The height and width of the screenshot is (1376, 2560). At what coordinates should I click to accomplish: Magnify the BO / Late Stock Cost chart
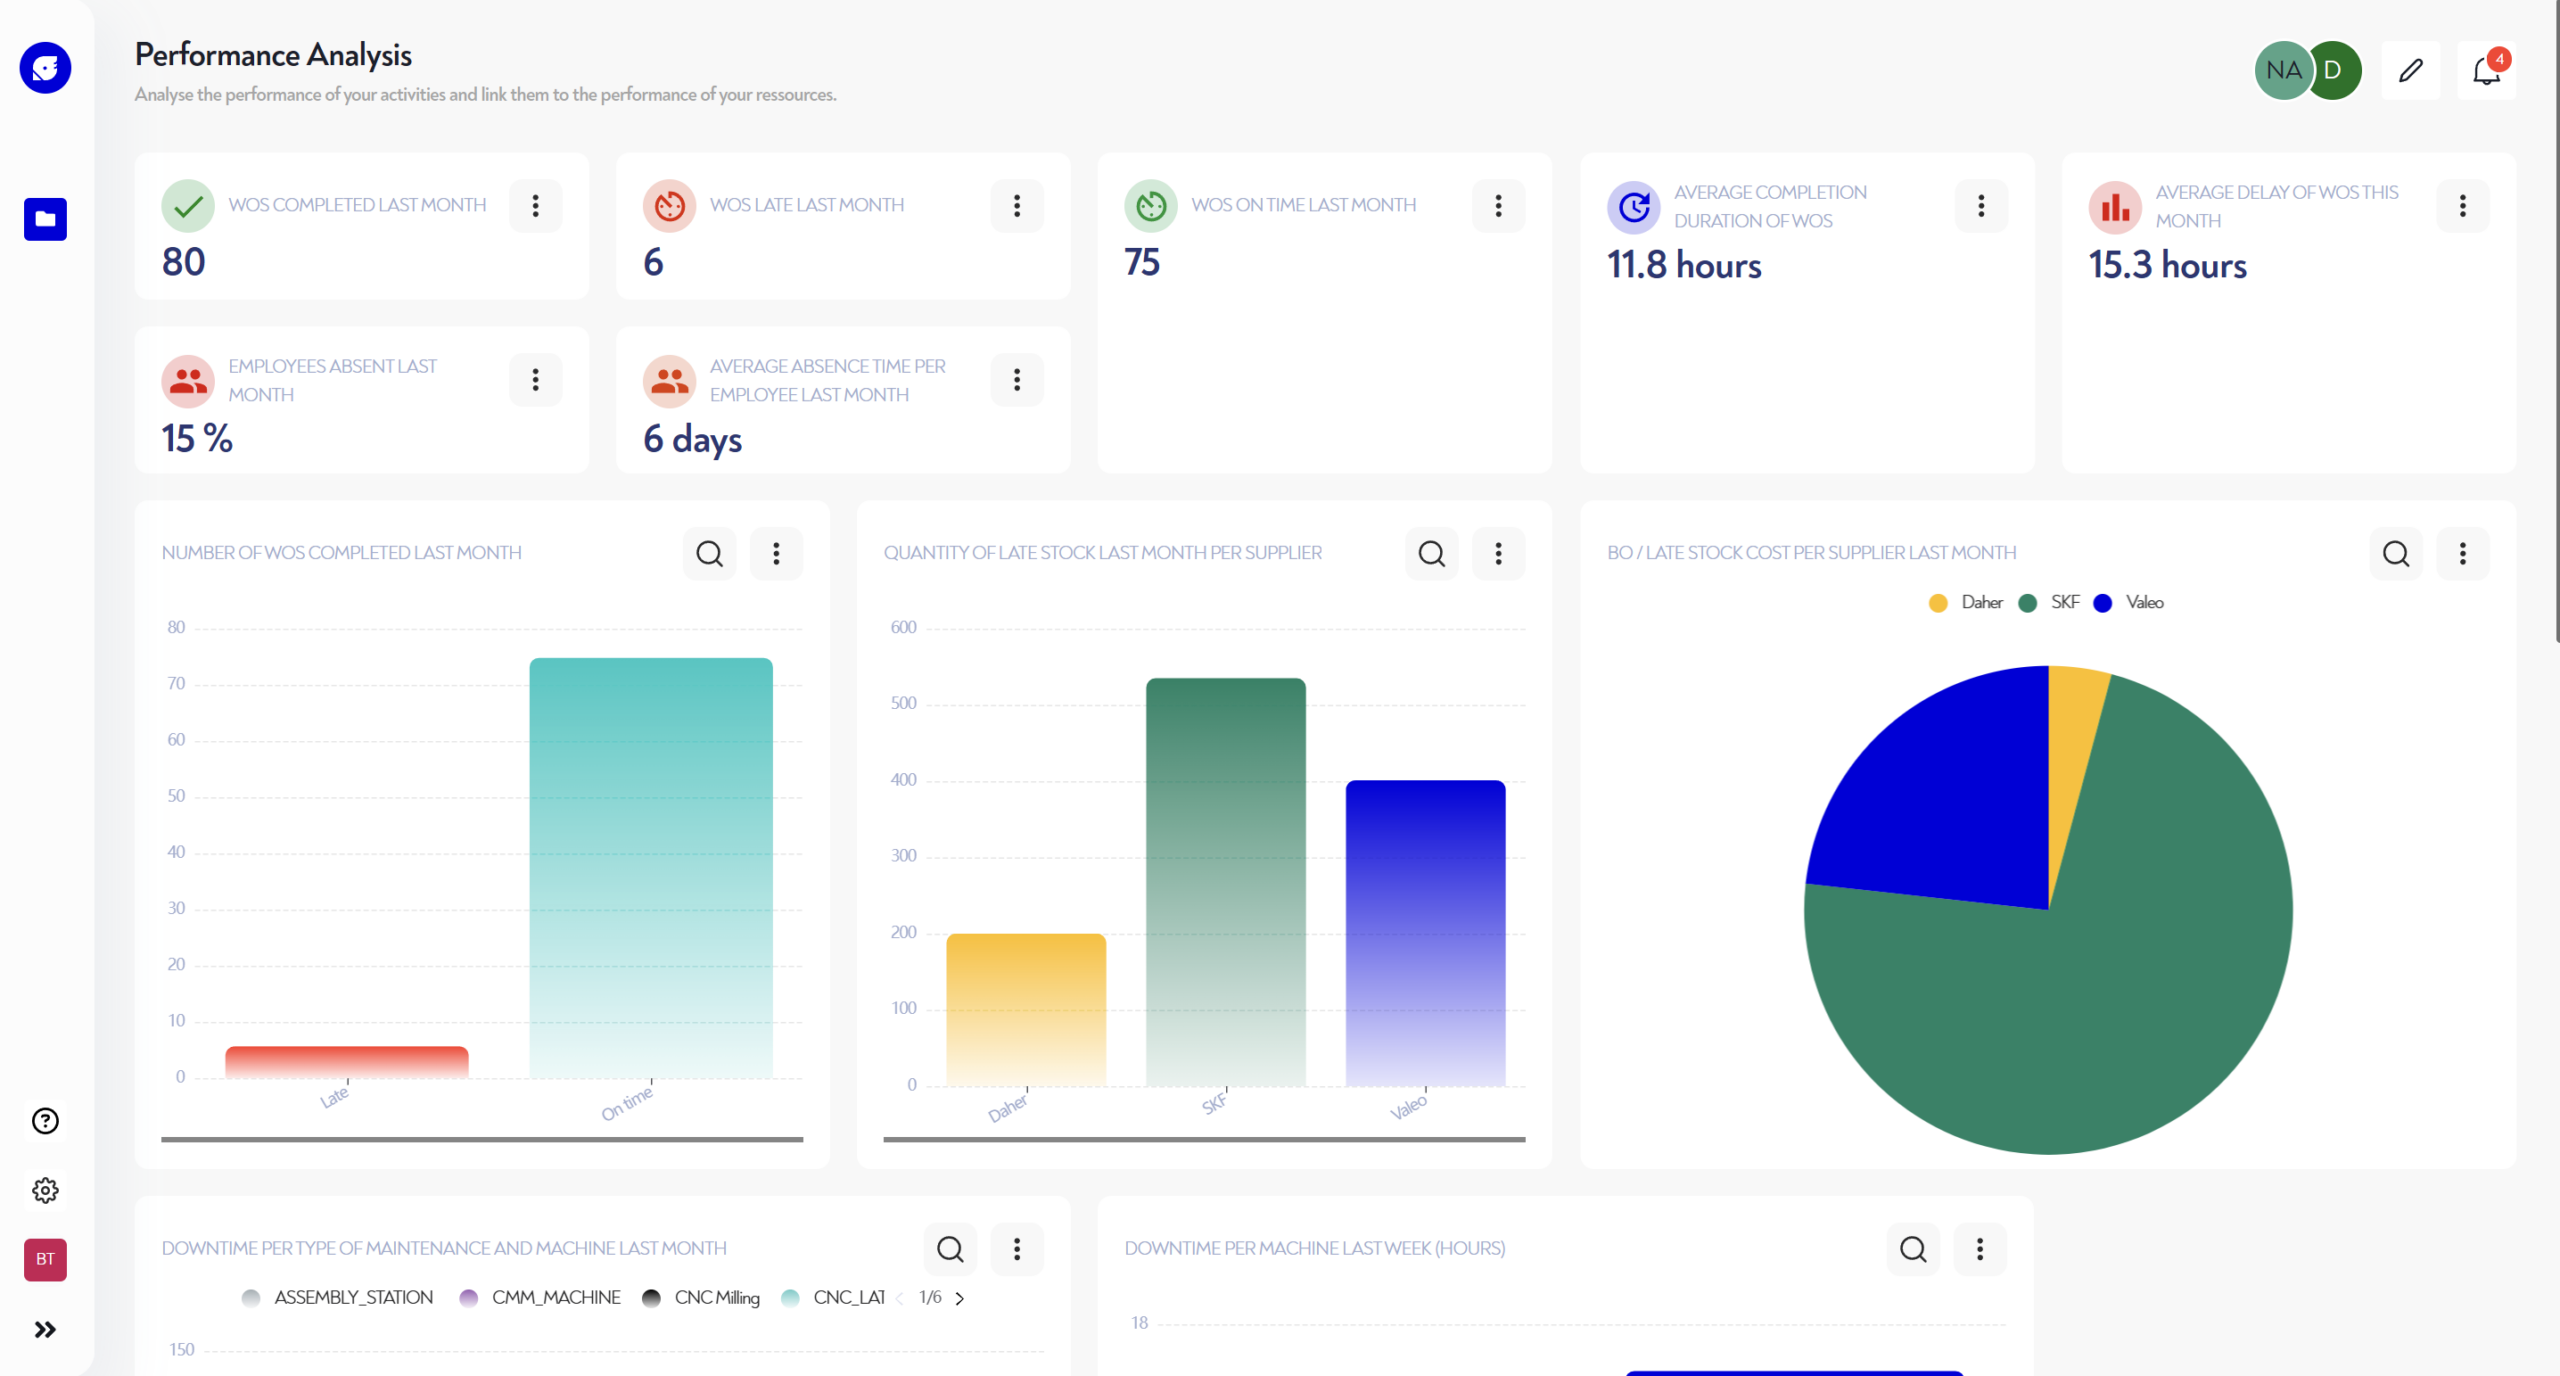(2395, 553)
